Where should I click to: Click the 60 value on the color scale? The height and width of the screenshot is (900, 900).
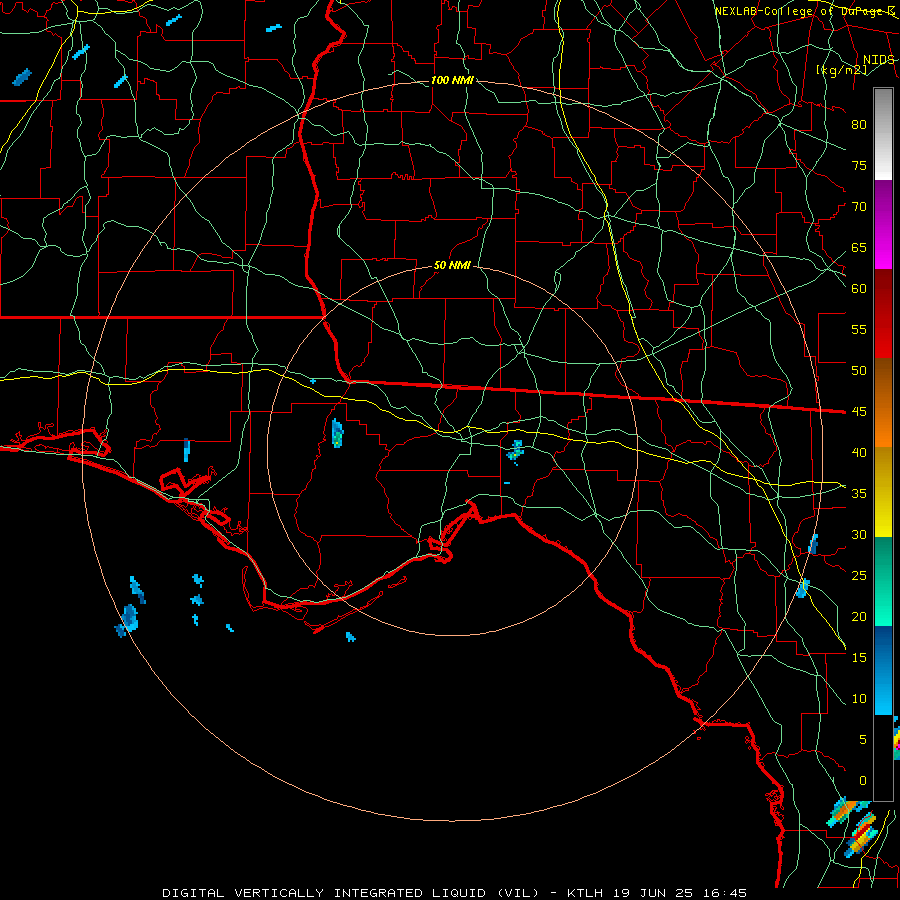(x=859, y=289)
